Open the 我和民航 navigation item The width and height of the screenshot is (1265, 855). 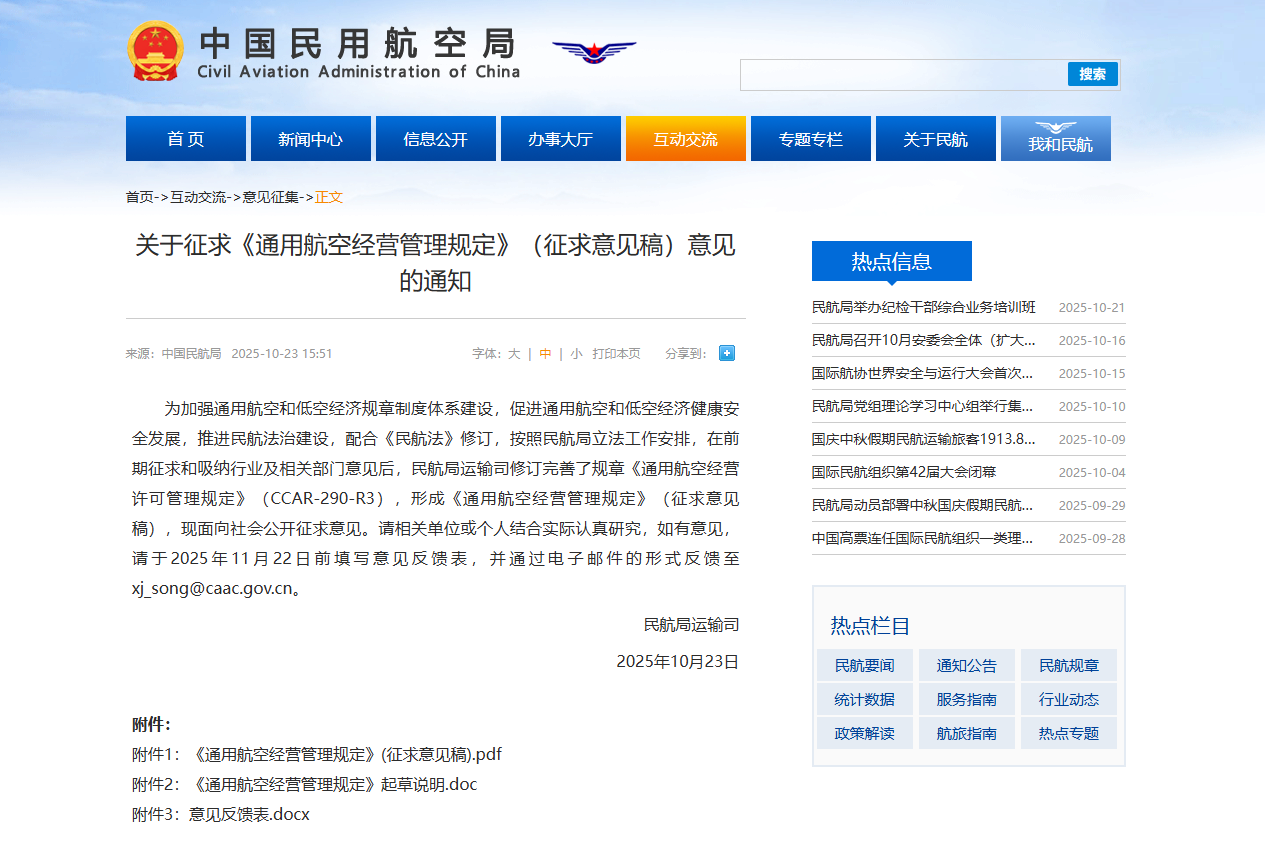(1055, 139)
